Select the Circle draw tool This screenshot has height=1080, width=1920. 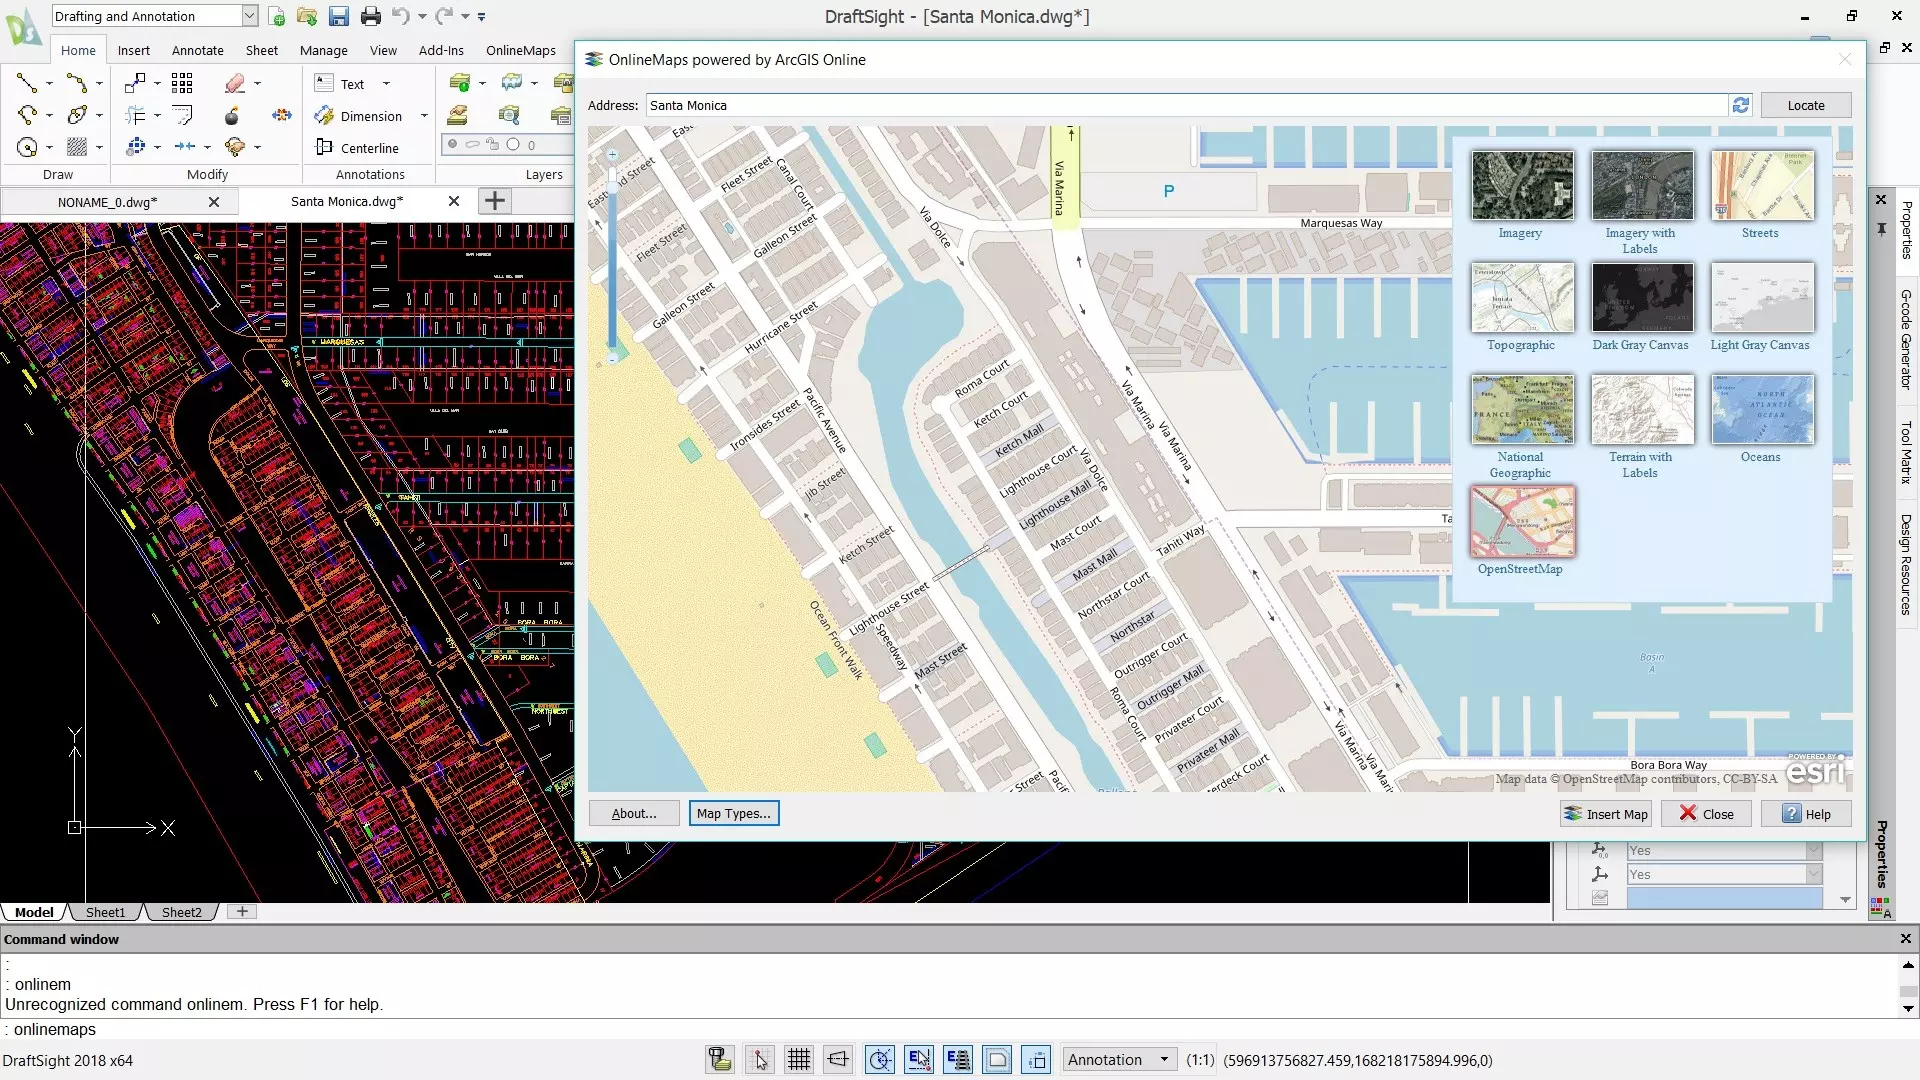pos(27,147)
